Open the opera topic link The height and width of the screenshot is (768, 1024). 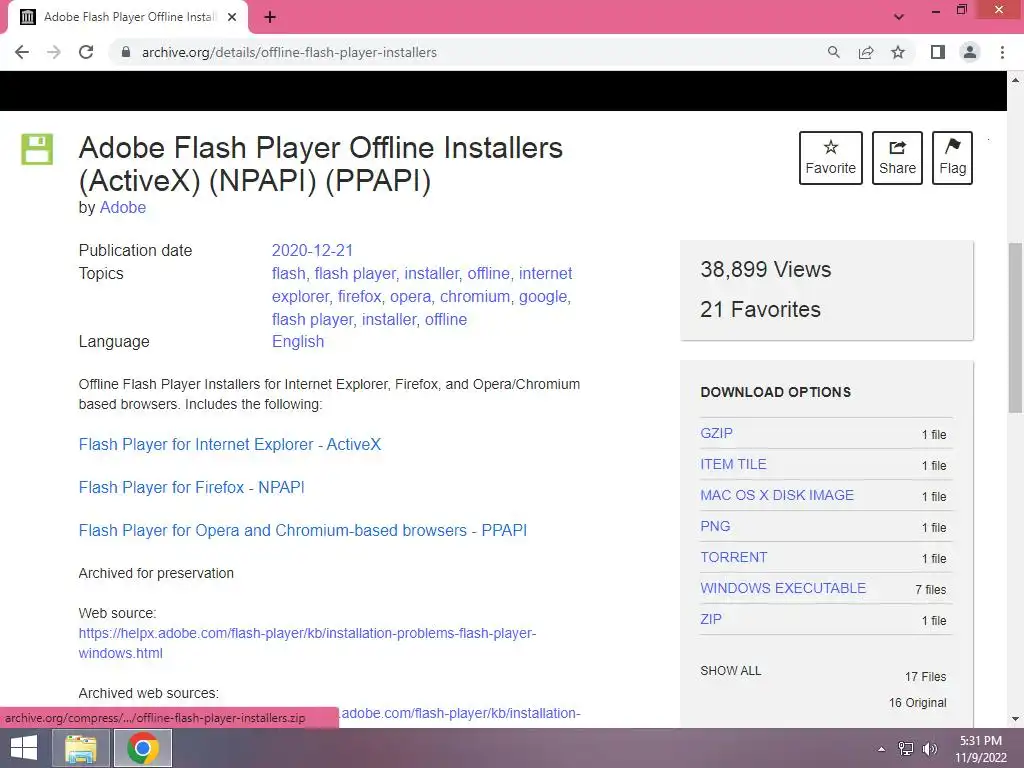pos(410,296)
